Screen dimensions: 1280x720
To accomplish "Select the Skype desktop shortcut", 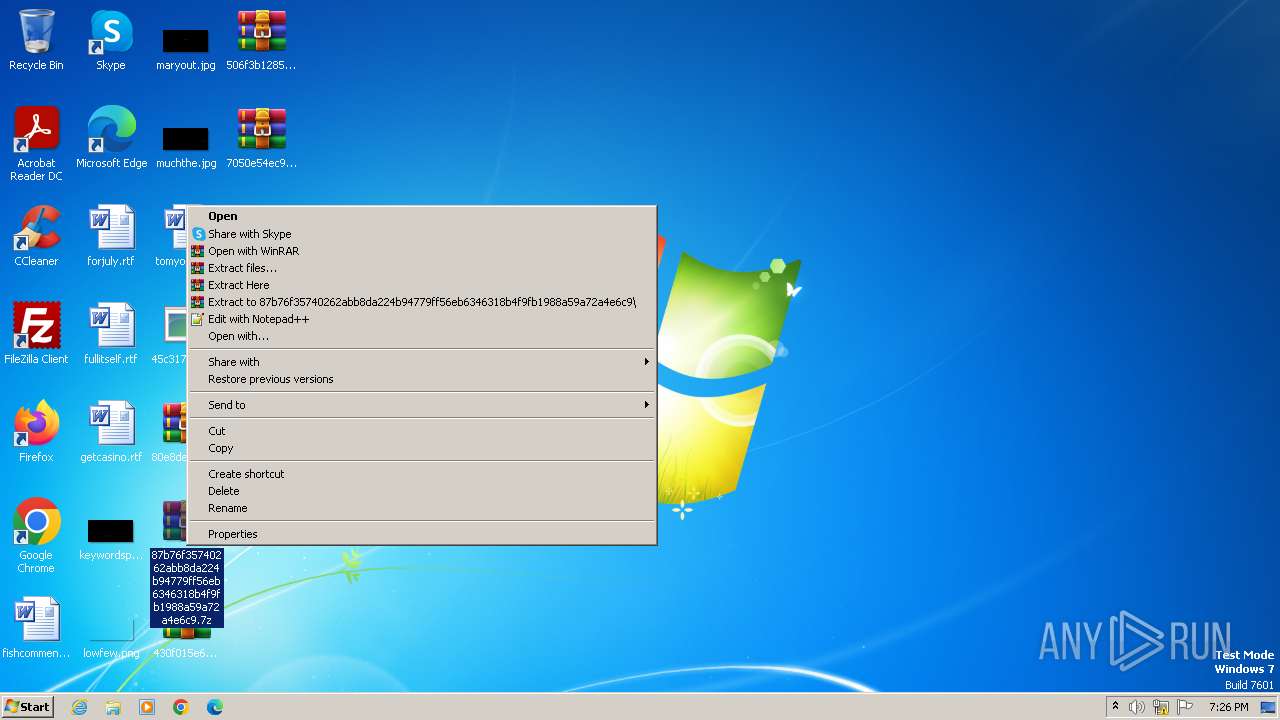I will (111, 40).
